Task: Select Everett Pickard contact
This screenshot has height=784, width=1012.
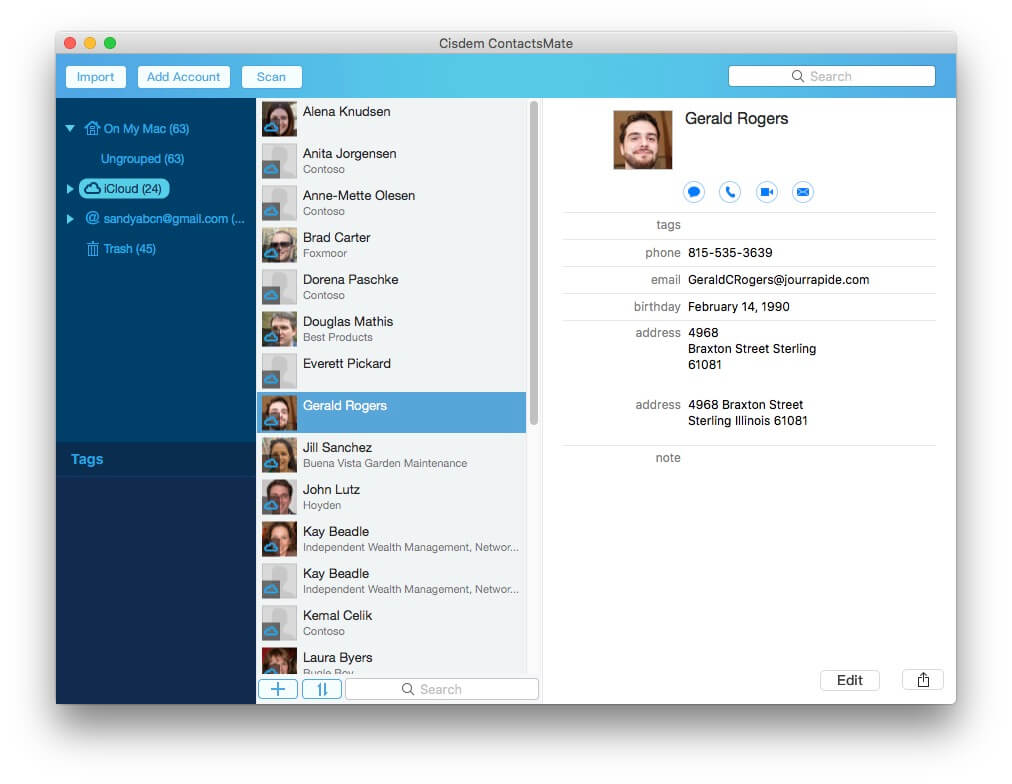Action: (392, 370)
